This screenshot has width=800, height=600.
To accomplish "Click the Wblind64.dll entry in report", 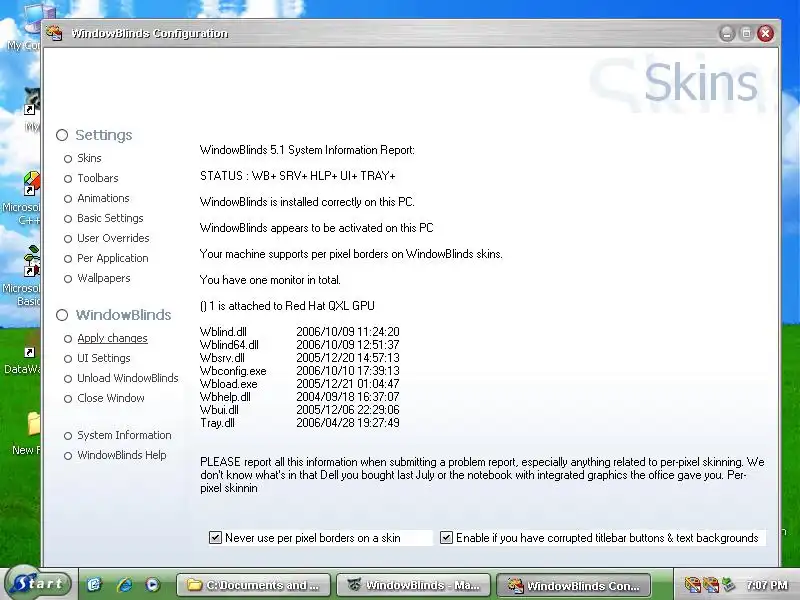I will tap(229, 345).
